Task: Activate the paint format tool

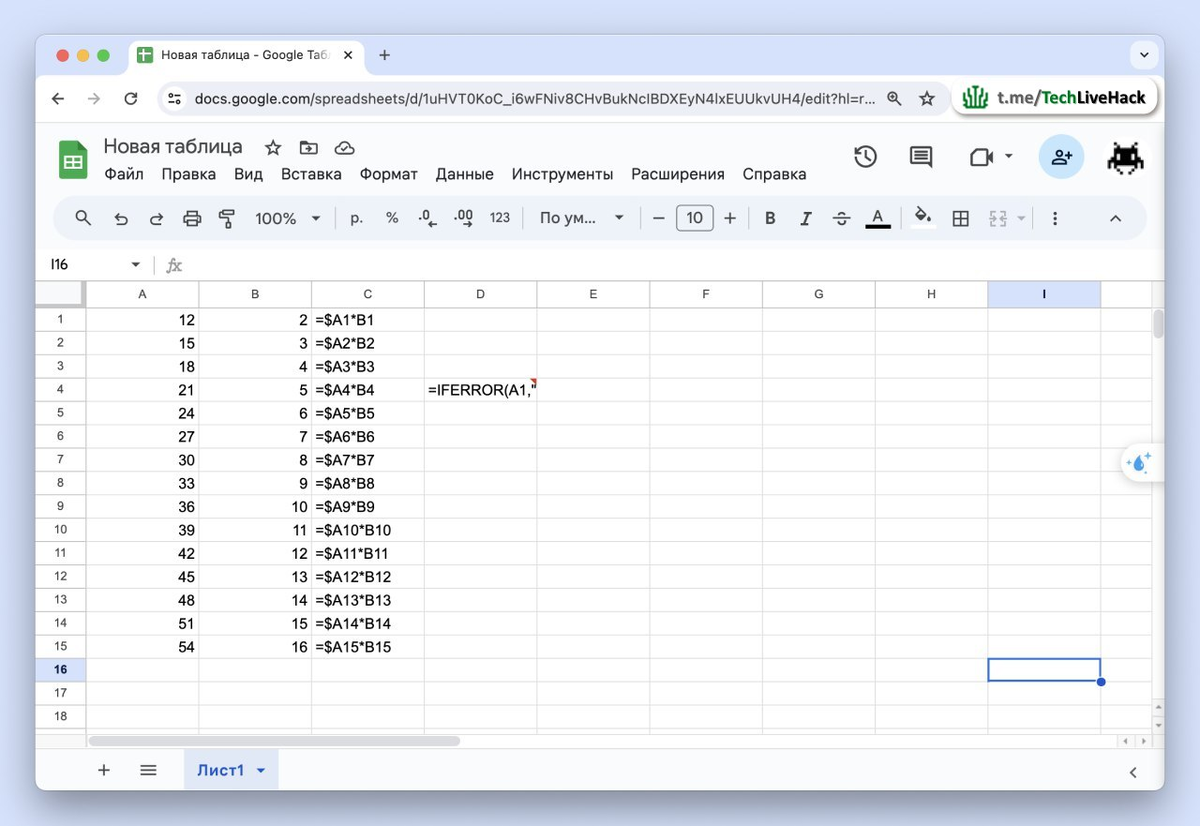Action: click(x=227, y=218)
